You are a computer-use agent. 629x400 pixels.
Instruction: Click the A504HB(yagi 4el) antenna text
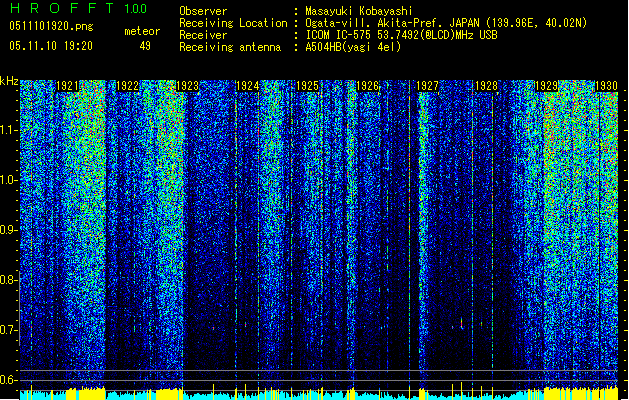[x=353, y=47]
